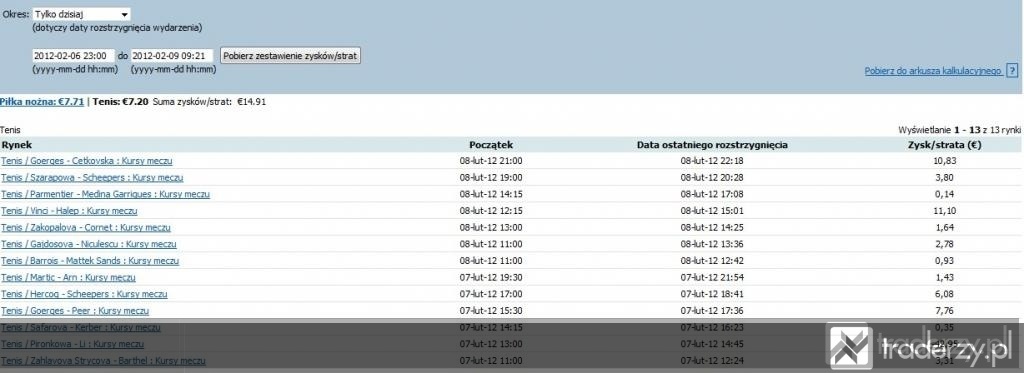Viewport: 1024px width, 373px height.
Task: Select profit value 11,10
Action: [944, 211]
